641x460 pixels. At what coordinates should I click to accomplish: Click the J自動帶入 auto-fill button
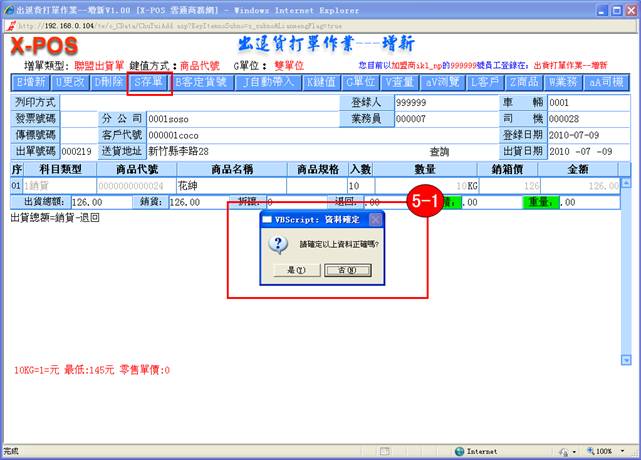pyautogui.click(x=269, y=81)
